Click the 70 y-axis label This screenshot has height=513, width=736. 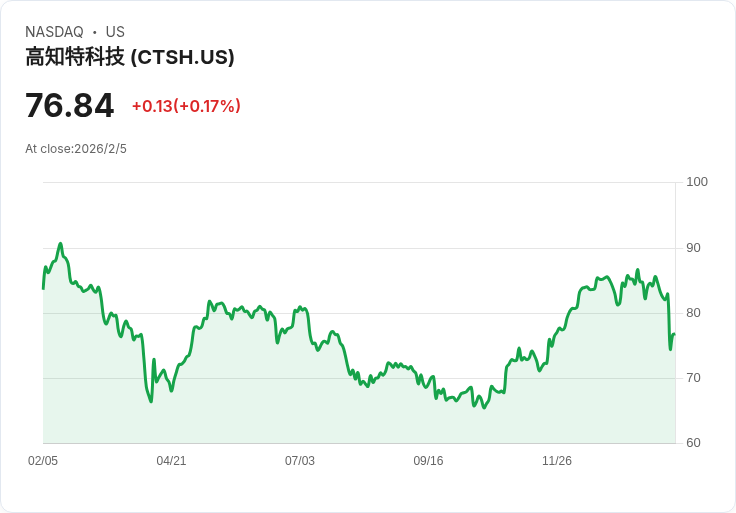point(694,378)
